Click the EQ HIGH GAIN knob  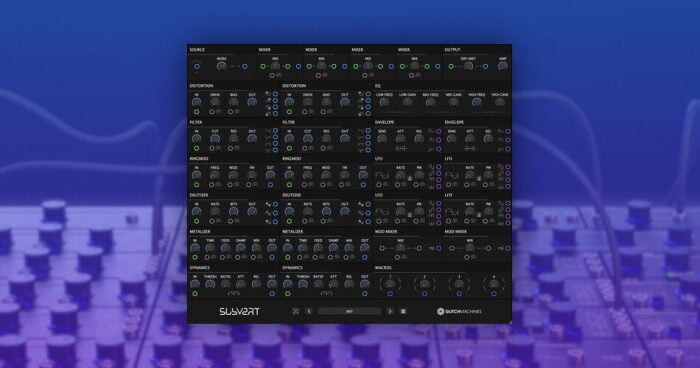click(x=500, y=103)
